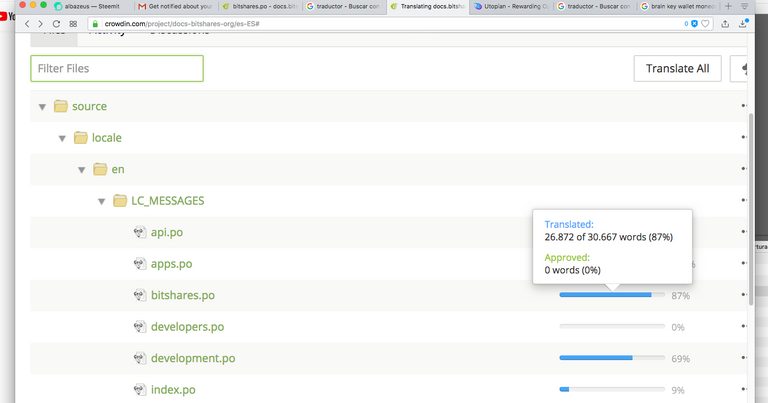This screenshot has height=403, width=768.
Task: Open bitshares.po file link
Action: point(183,295)
